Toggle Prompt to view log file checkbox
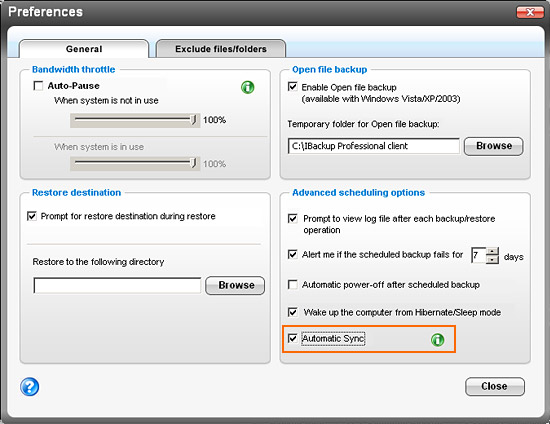Viewport: 550px width, 424px height. pyautogui.click(x=293, y=219)
